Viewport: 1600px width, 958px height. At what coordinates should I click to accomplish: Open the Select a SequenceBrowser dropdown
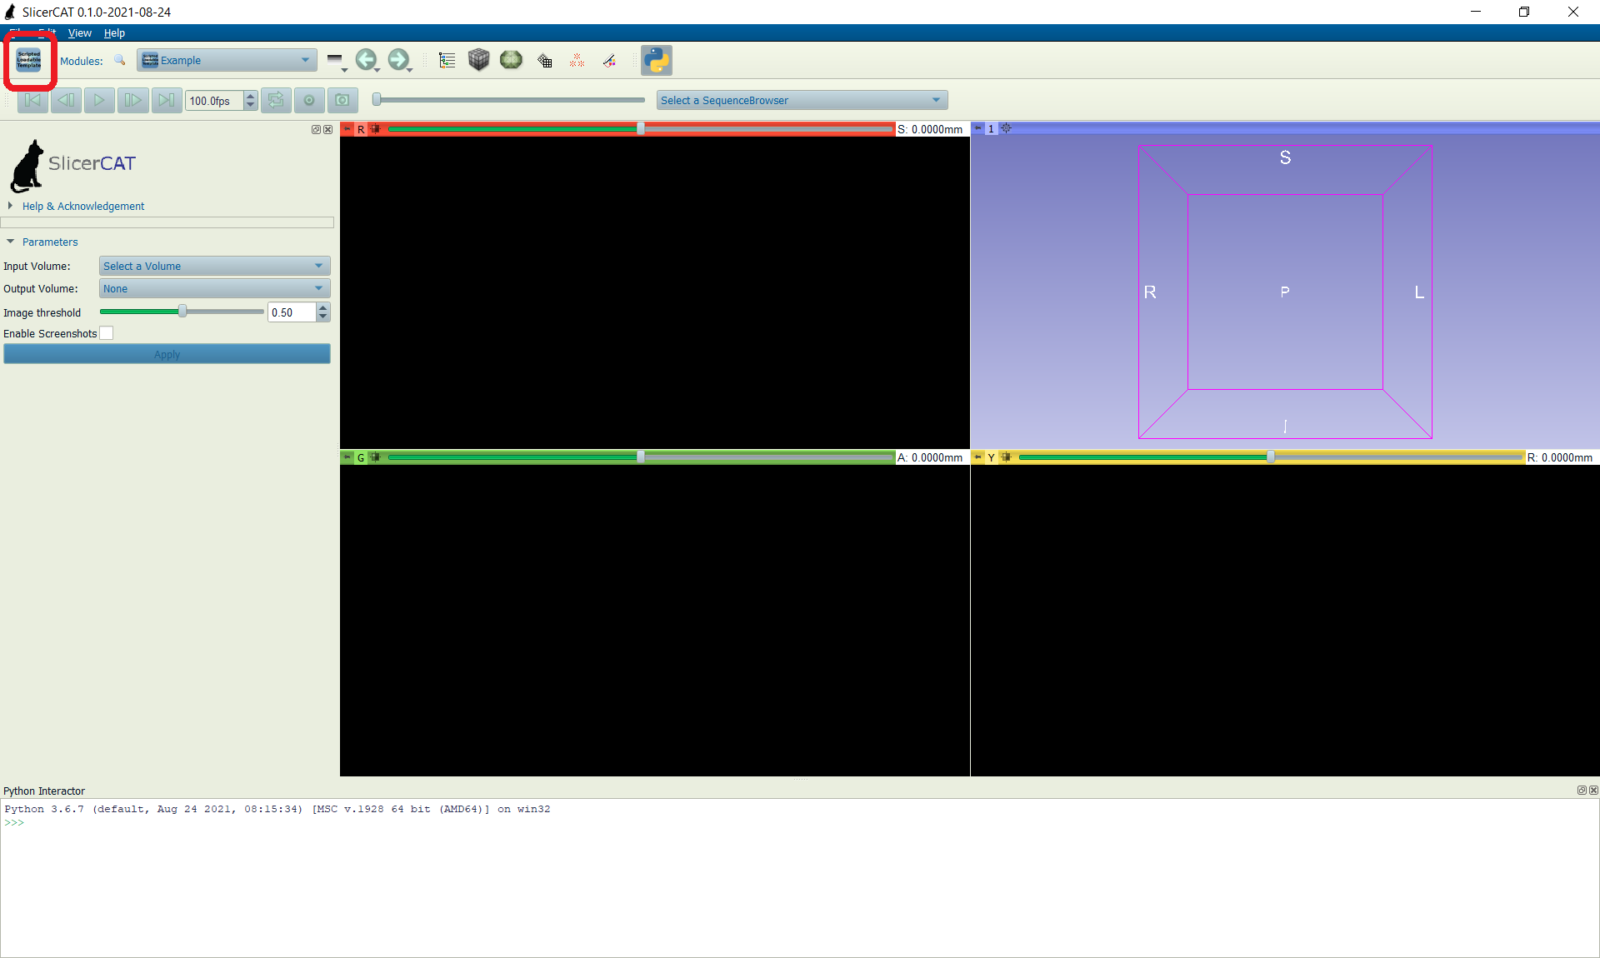coord(800,99)
